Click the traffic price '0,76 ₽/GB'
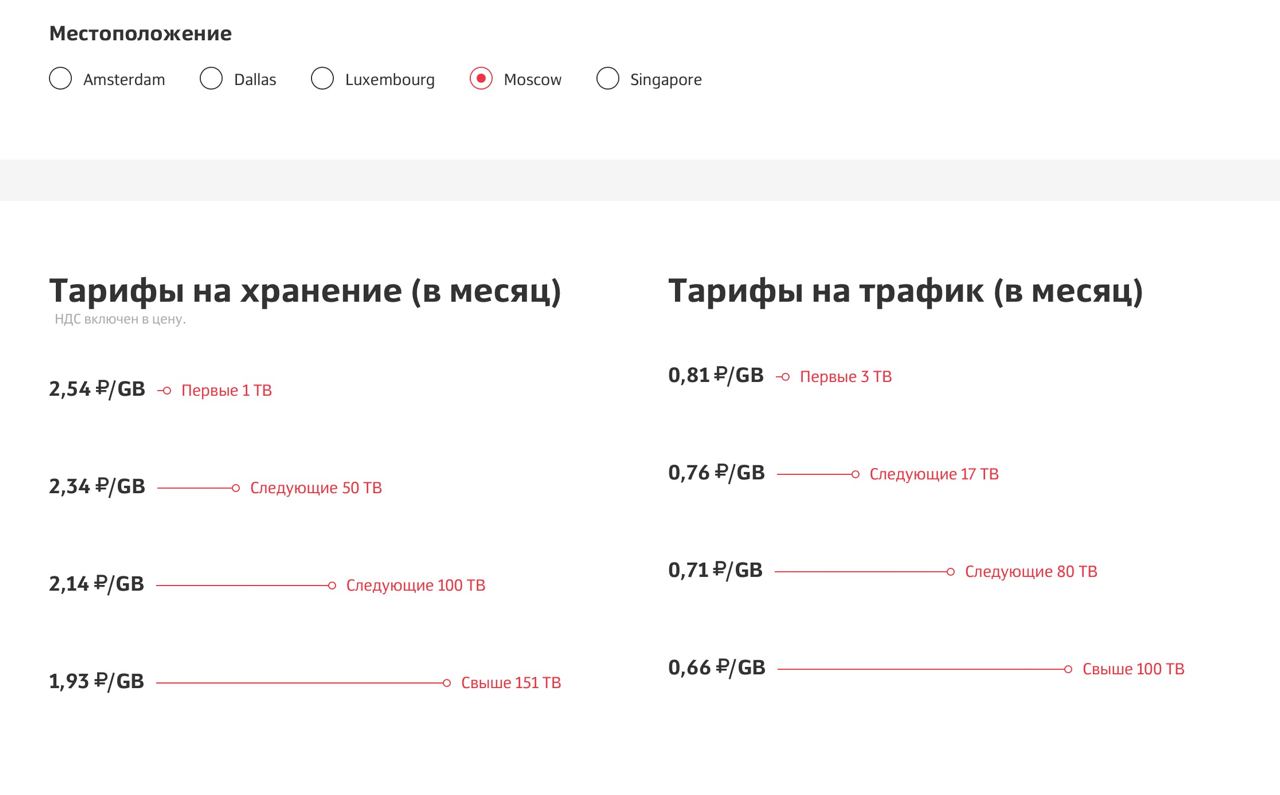This screenshot has width=1280, height=795. [717, 472]
